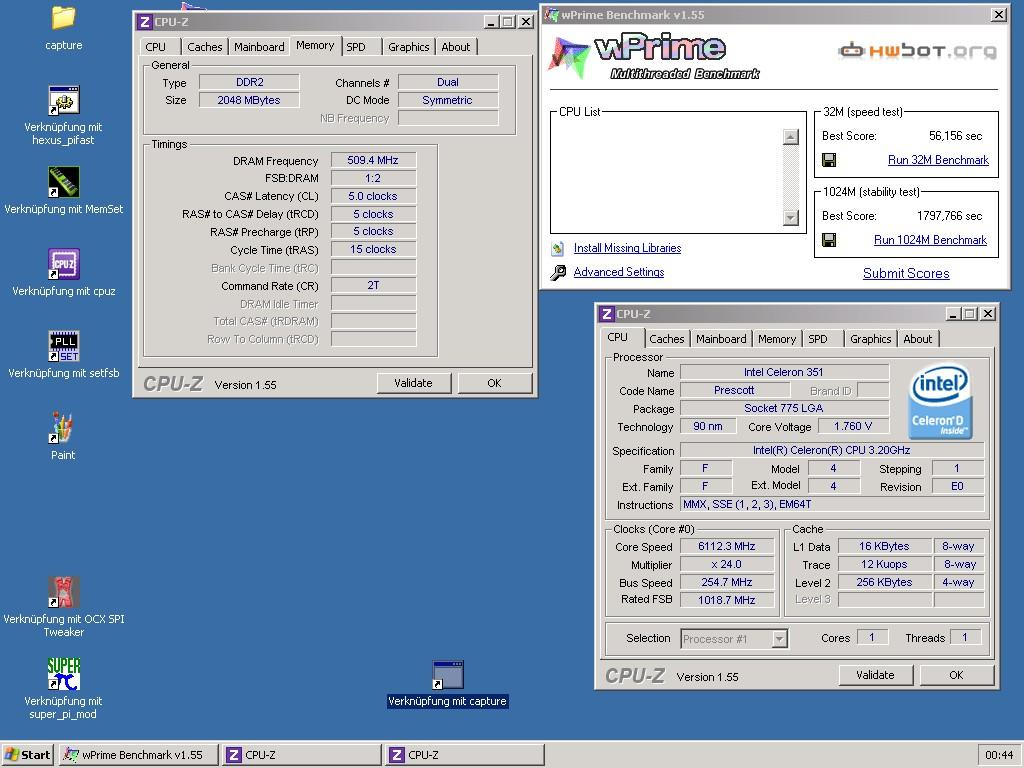Click the wPrime window title bar icon
The height and width of the screenshot is (768, 1024).
(x=552, y=14)
